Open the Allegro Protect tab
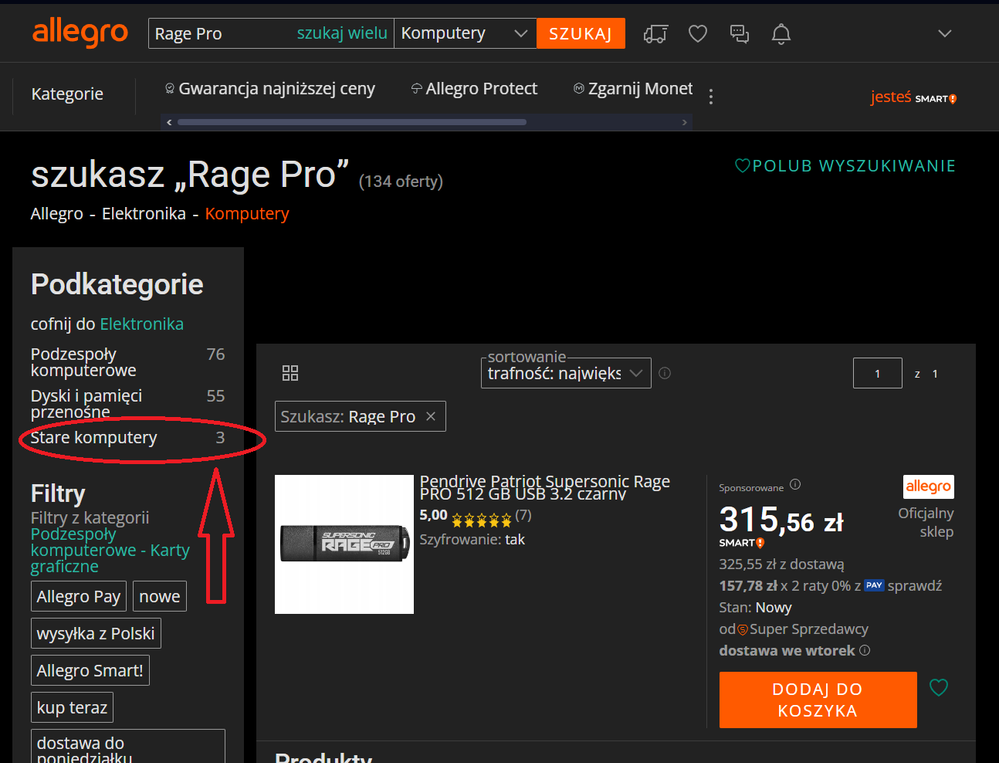Screen dimensions: 999x763 point(475,89)
